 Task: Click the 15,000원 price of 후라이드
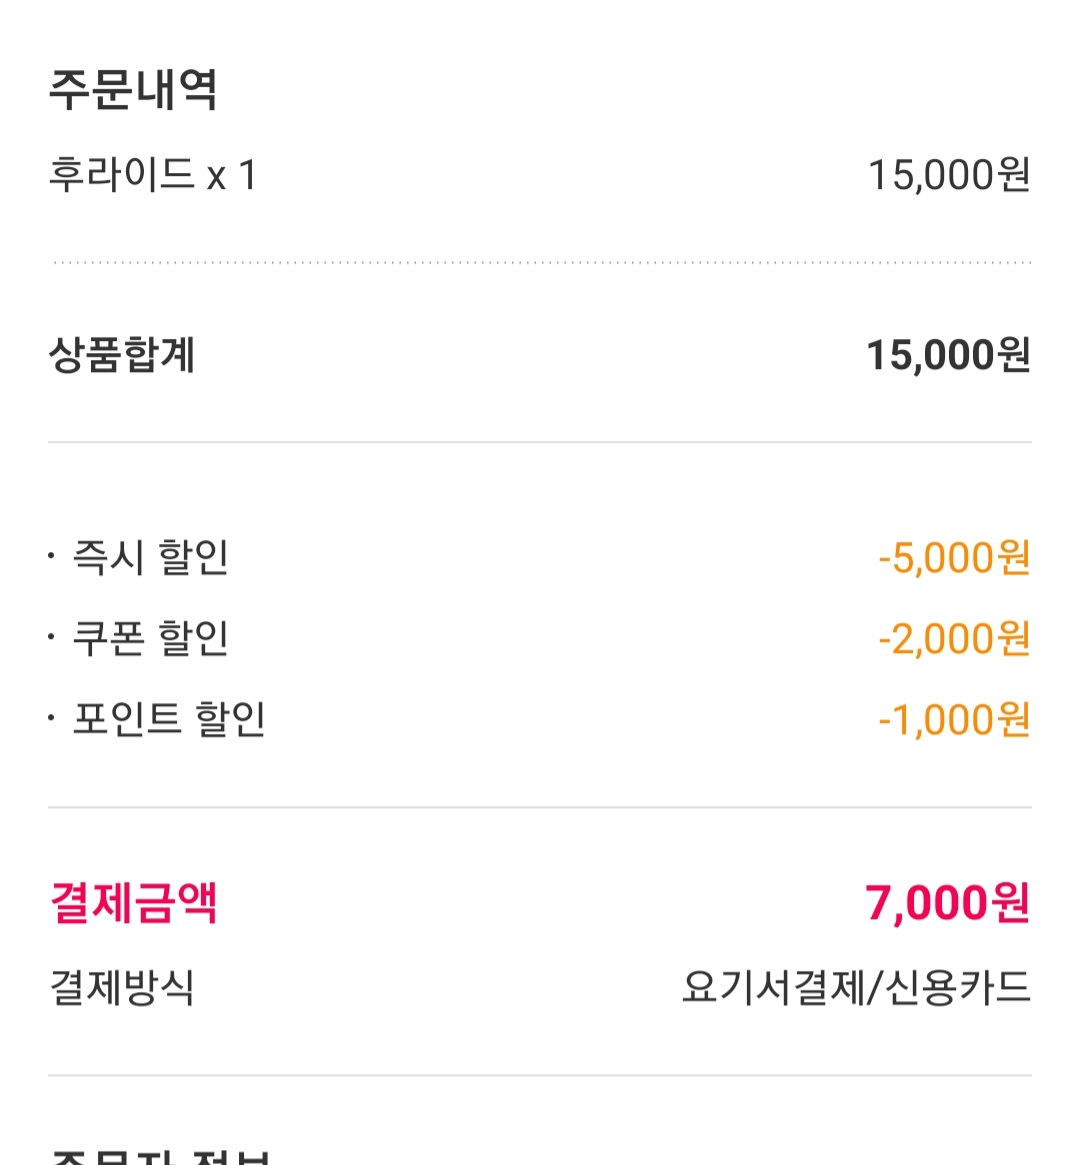pyautogui.click(x=948, y=175)
